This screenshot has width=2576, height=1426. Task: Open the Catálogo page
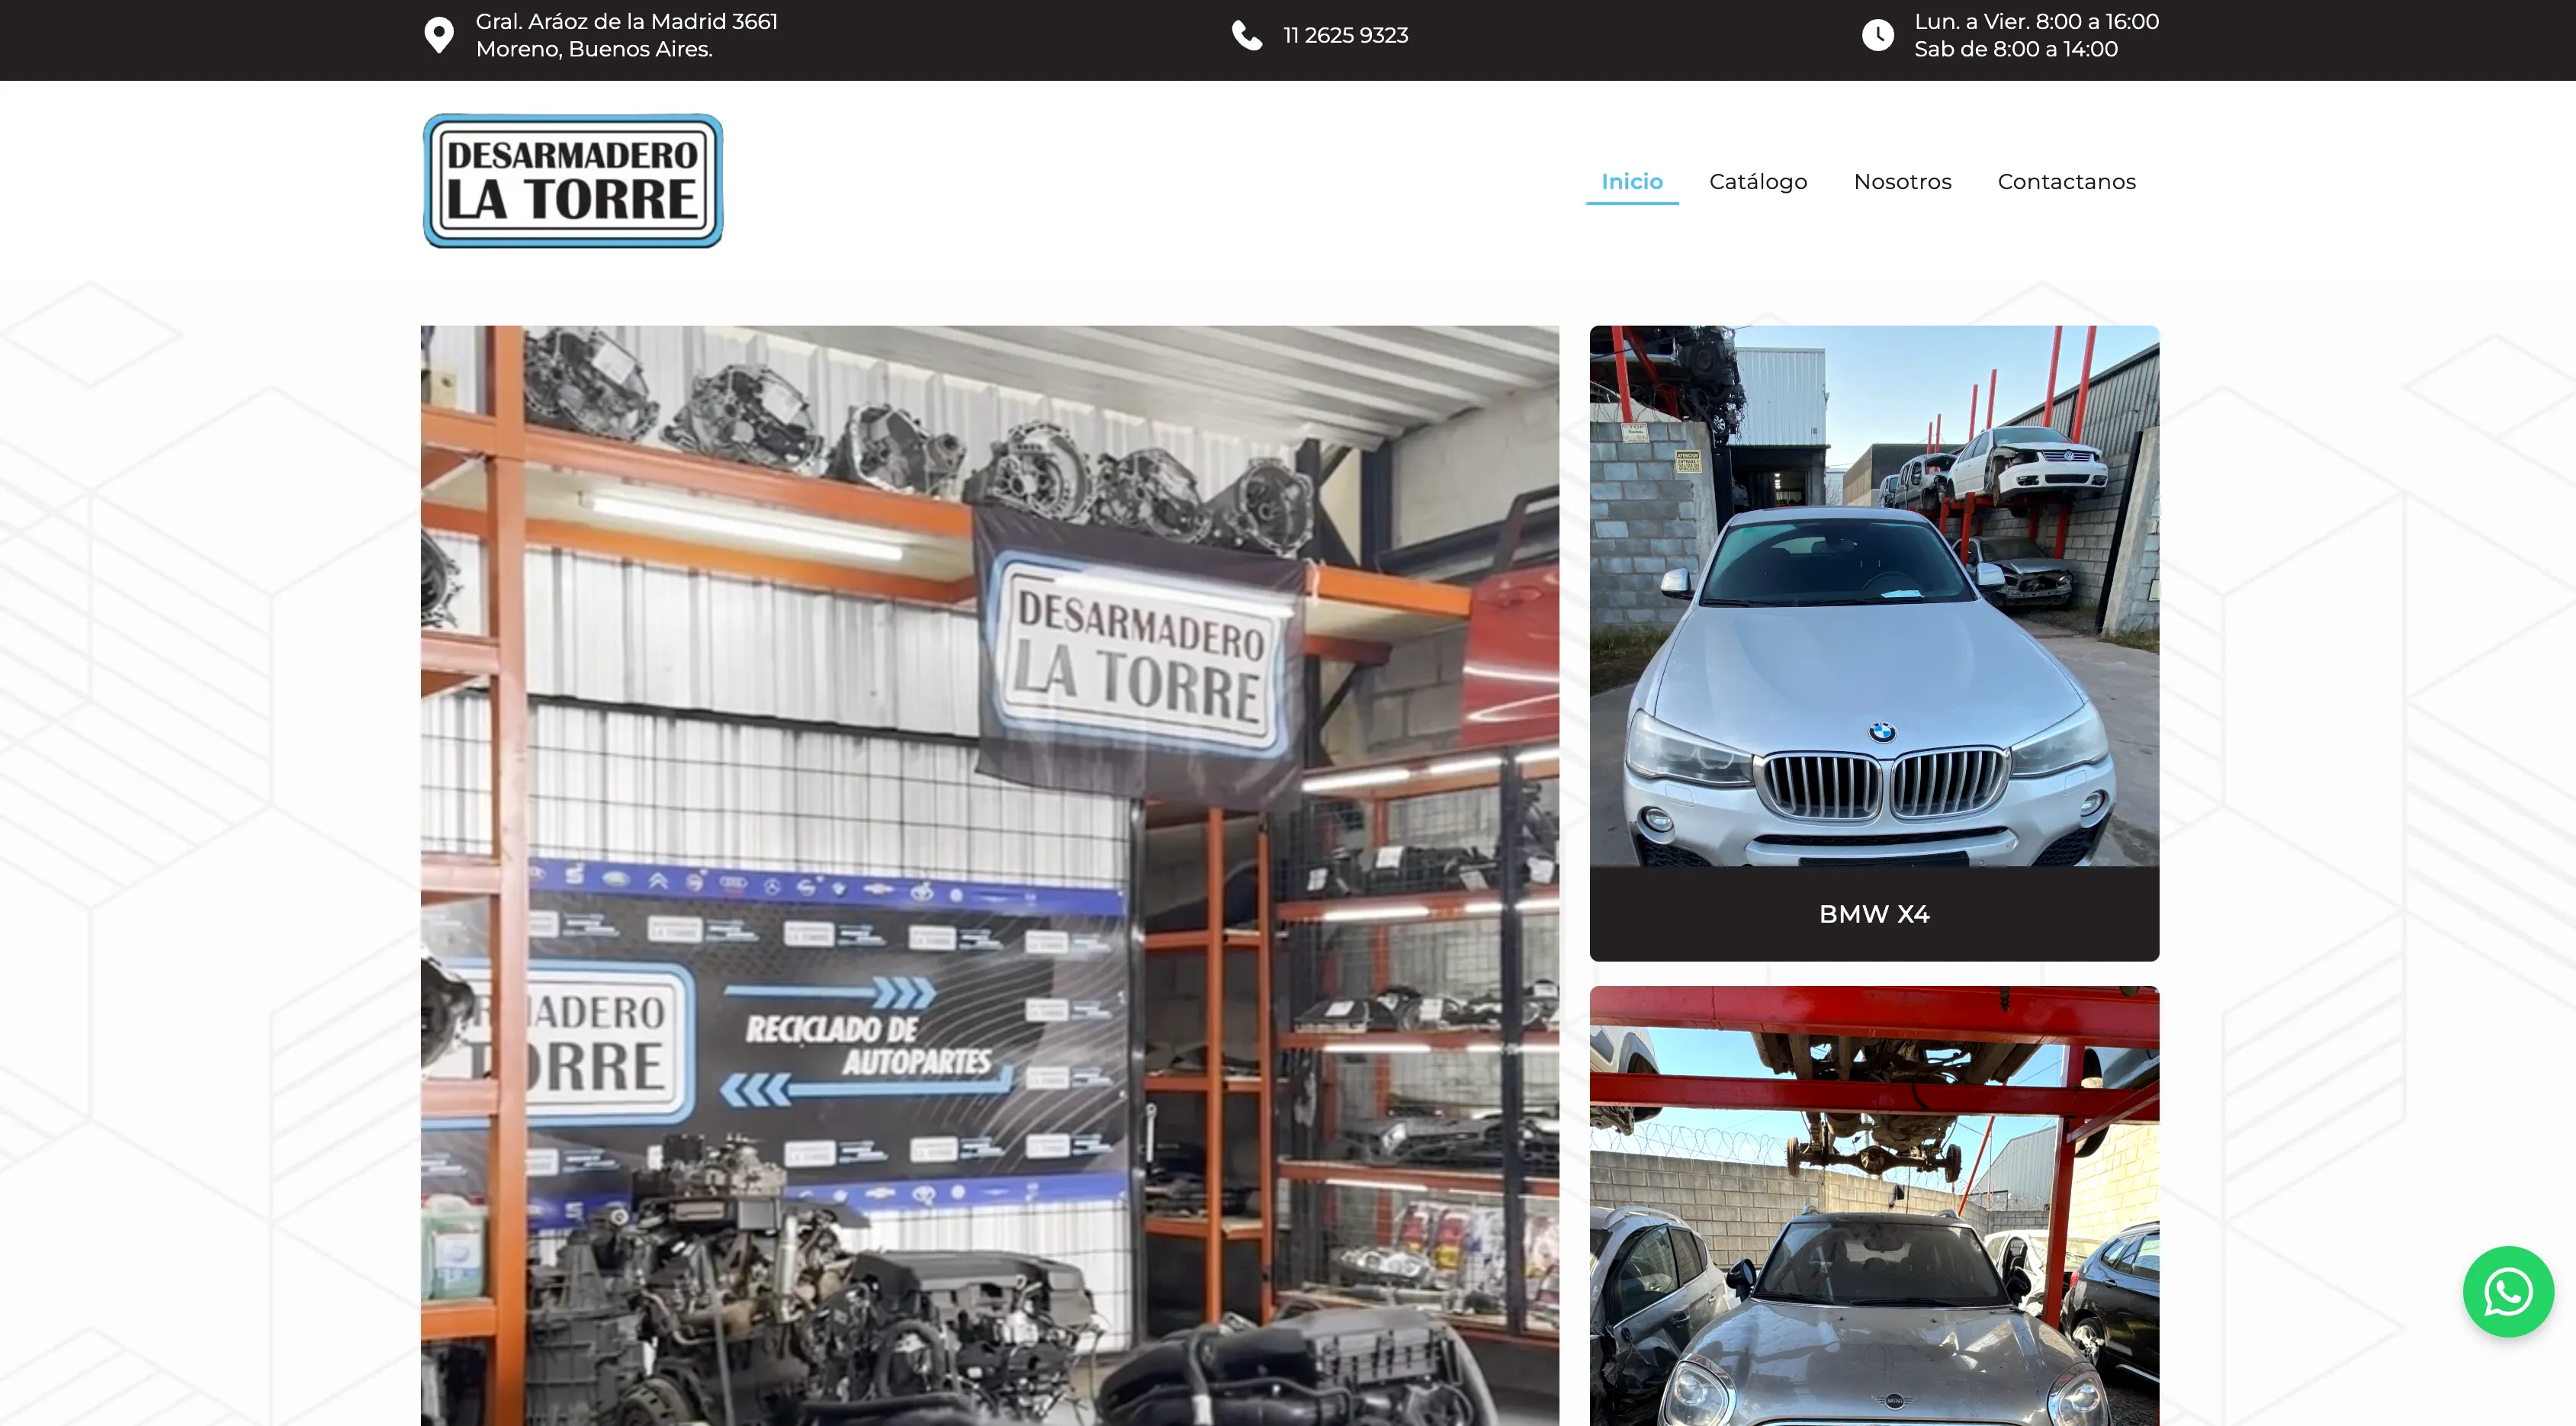point(1758,181)
